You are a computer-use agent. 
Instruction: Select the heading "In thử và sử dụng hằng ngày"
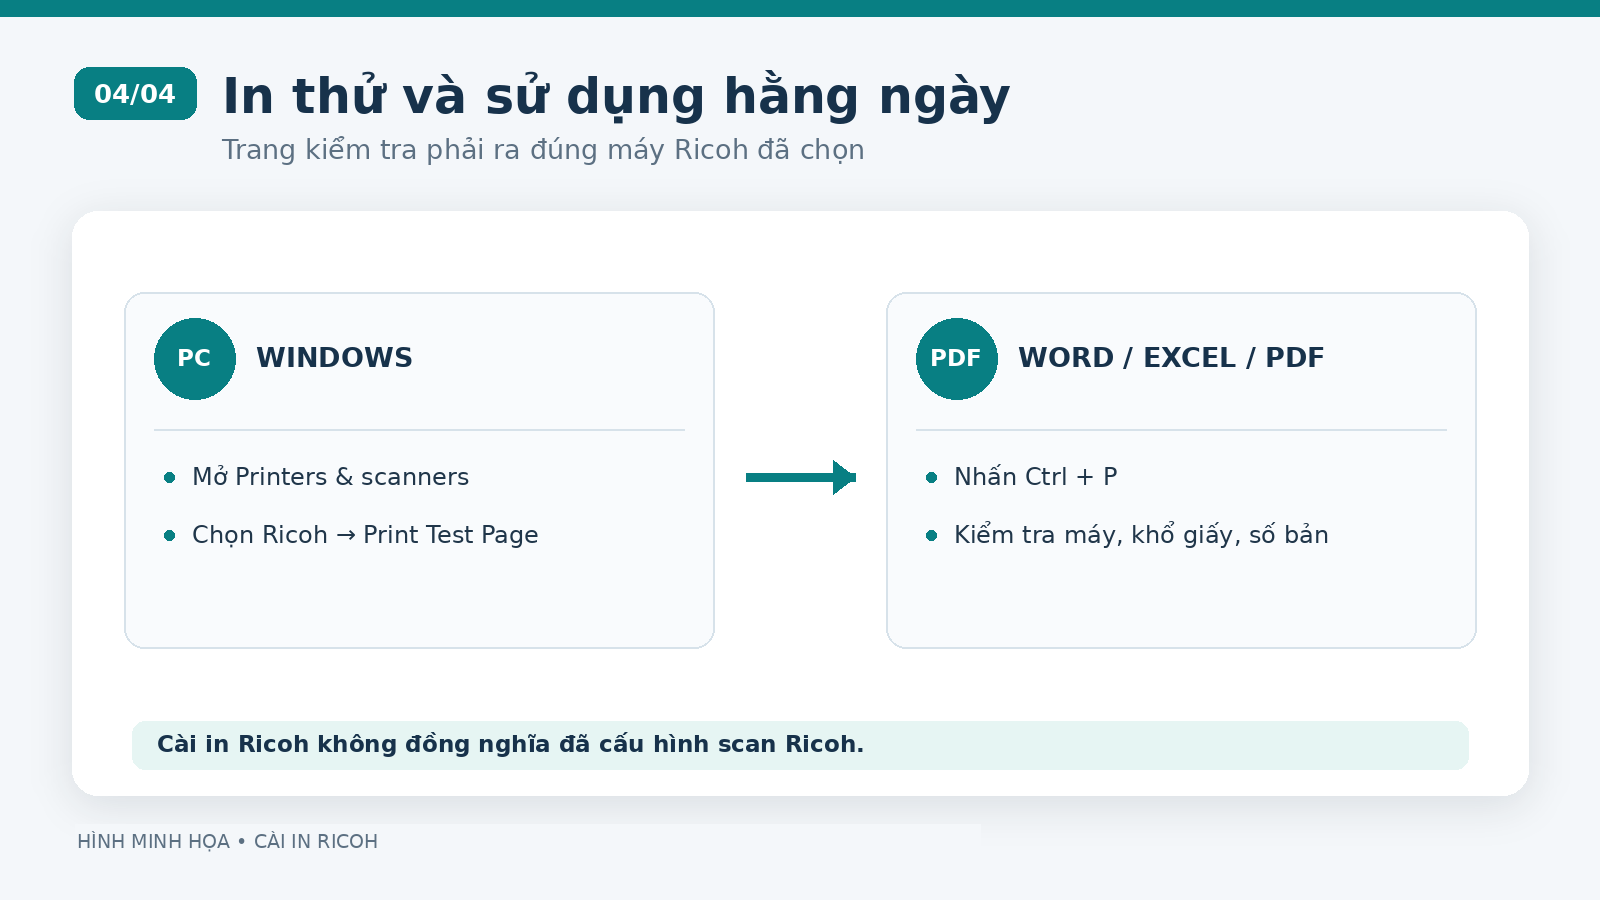click(616, 97)
